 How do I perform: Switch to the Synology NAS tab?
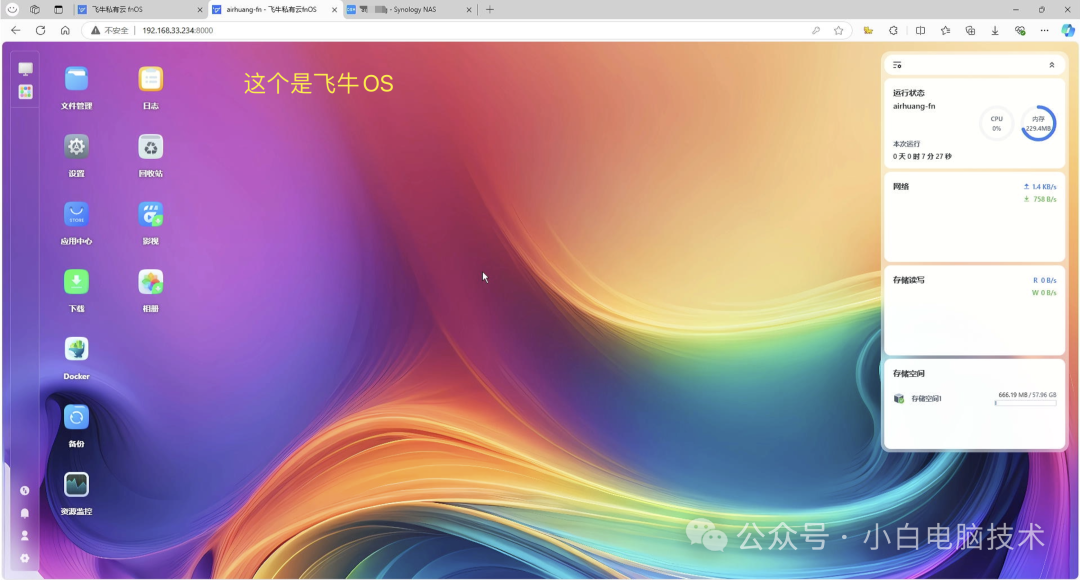coord(410,10)
